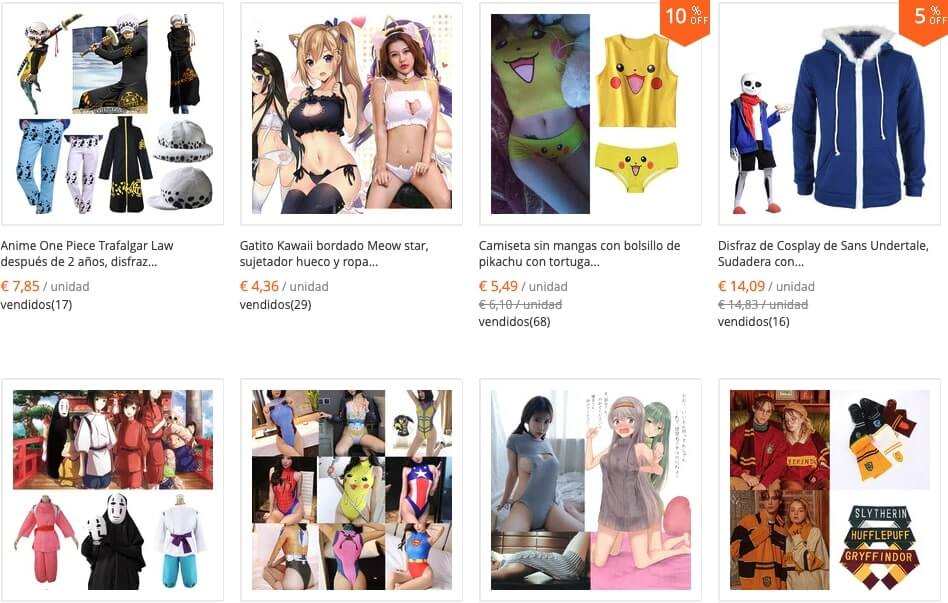
Task: Open the Pikachu sleeveless shirt product image
Action: coord(591,114)
